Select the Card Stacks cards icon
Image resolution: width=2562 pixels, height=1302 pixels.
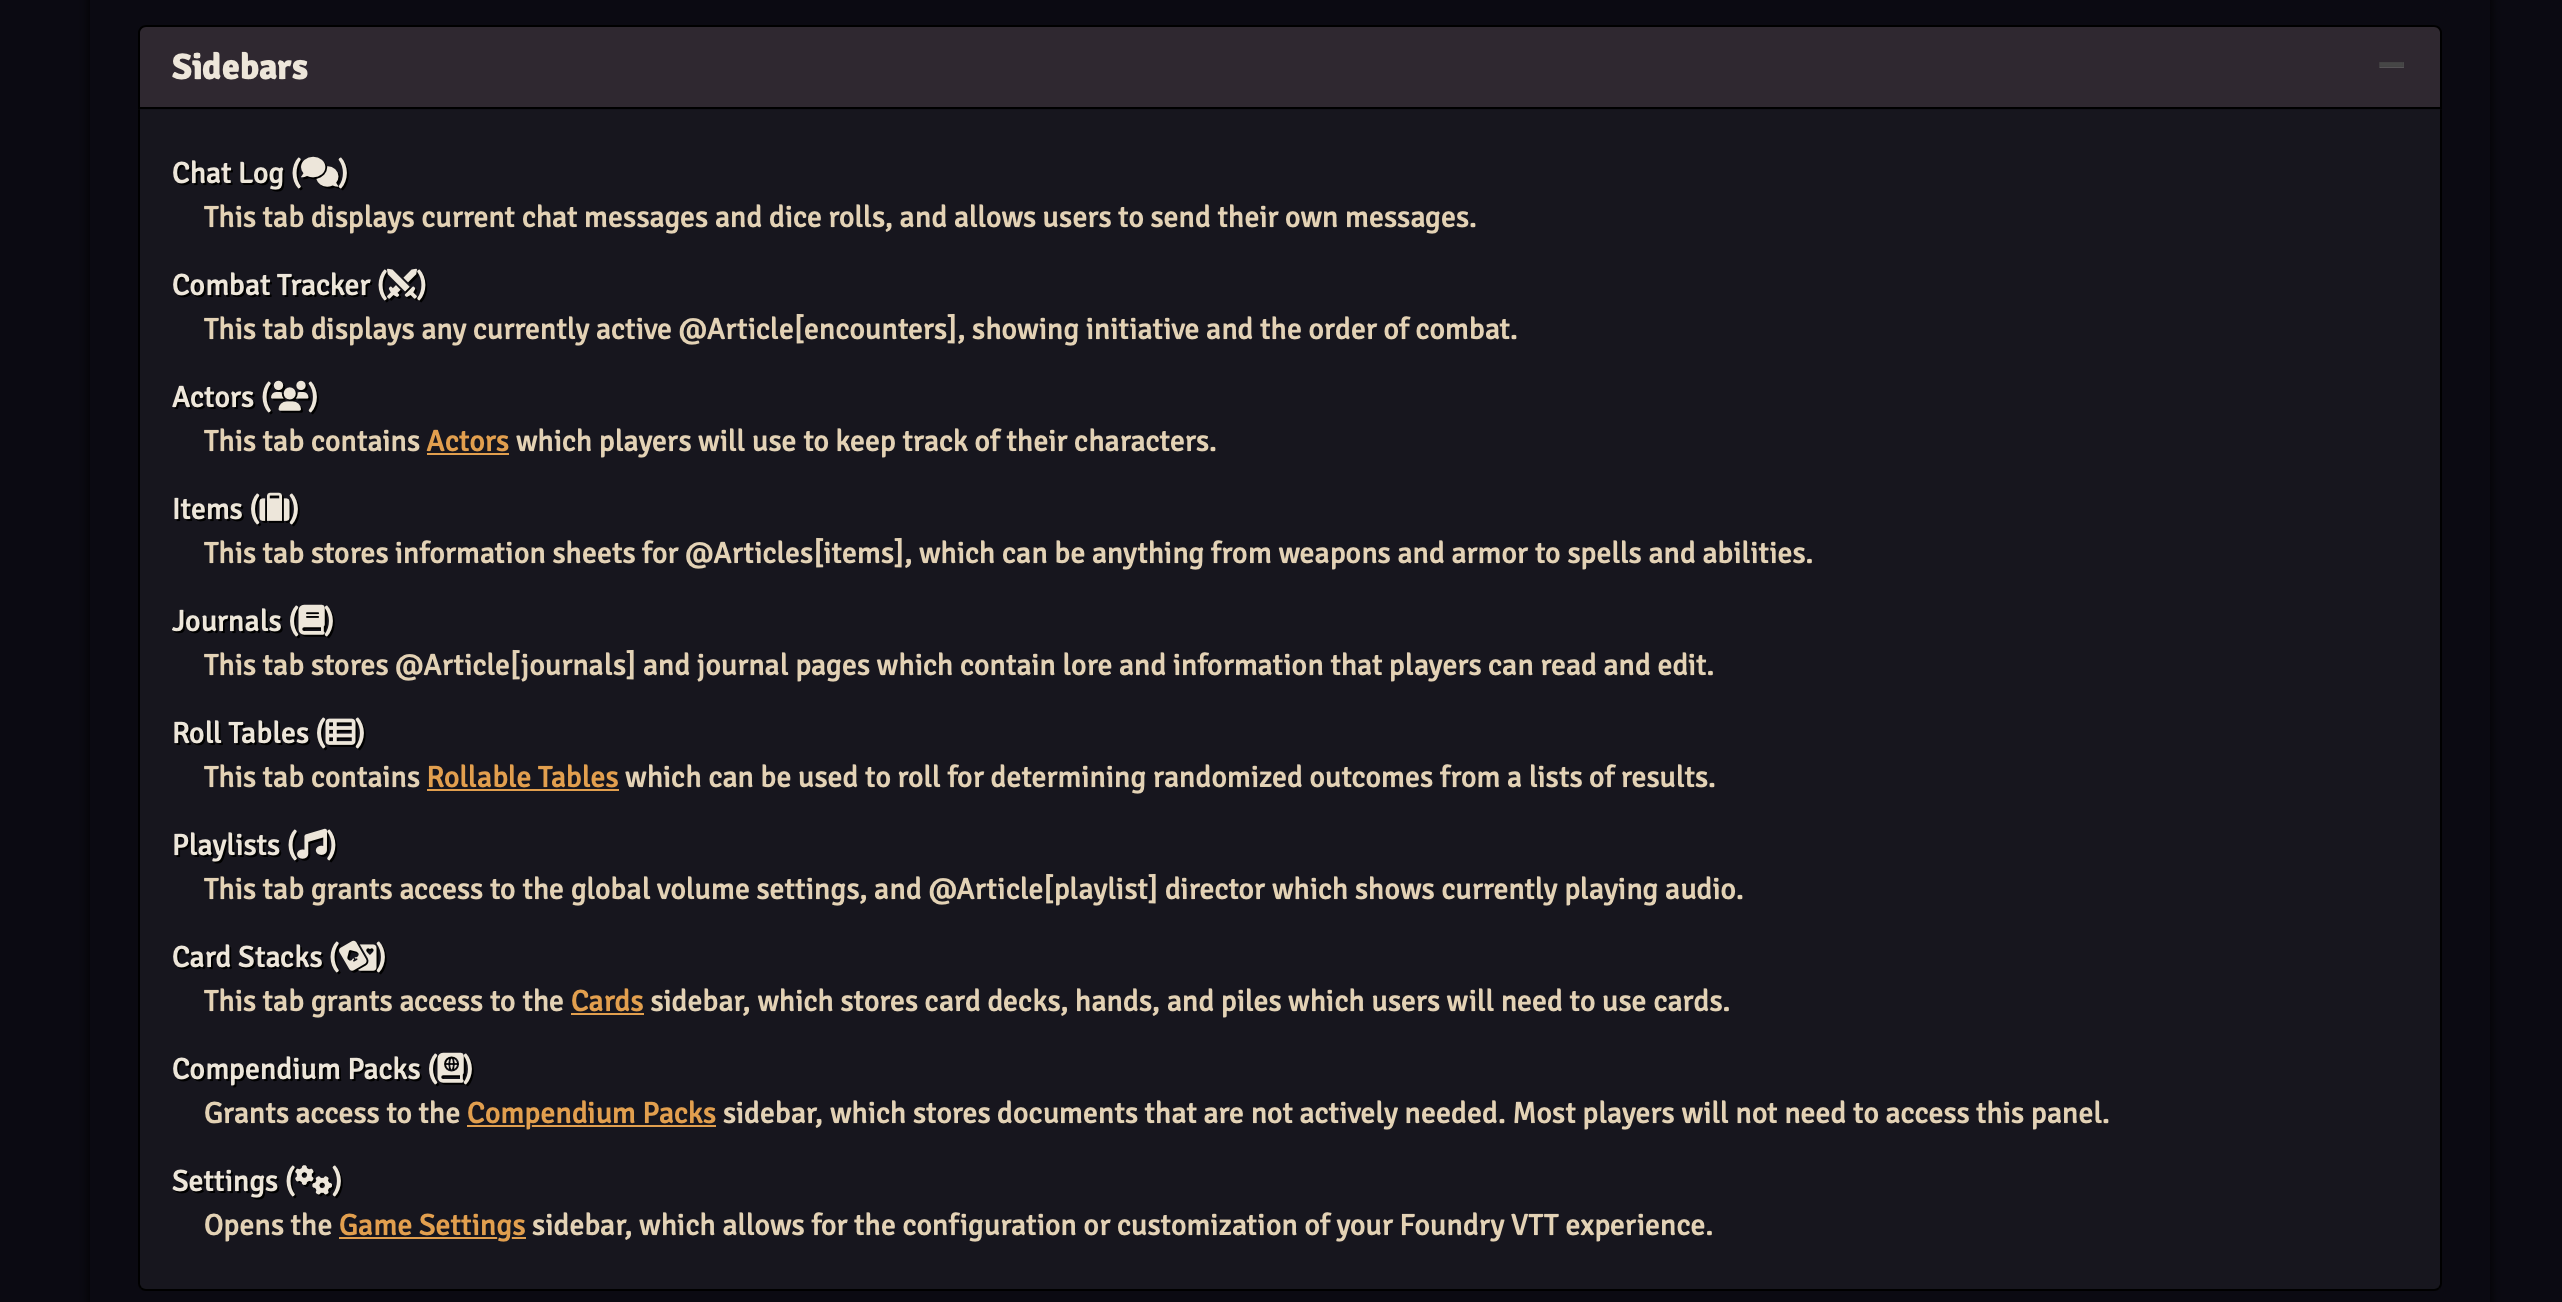click(360, 956)
